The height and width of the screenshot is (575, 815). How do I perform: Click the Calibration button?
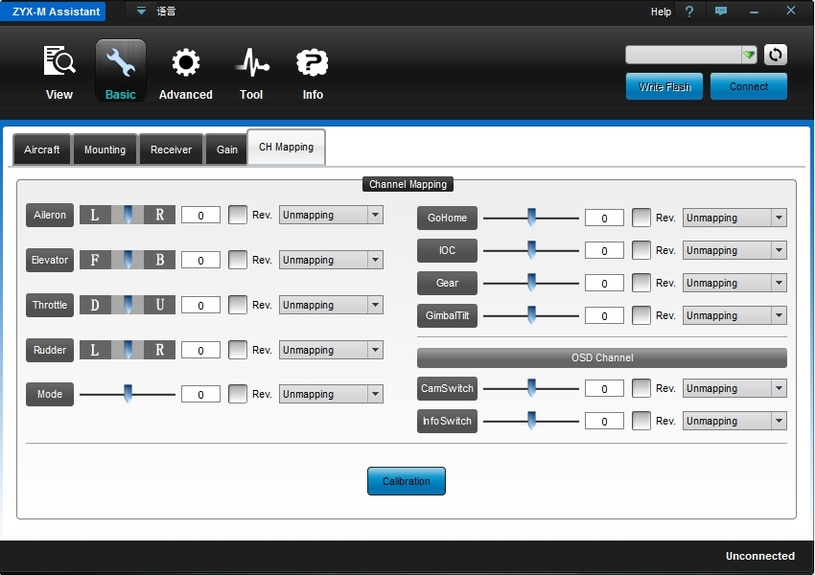pos(406,481)
